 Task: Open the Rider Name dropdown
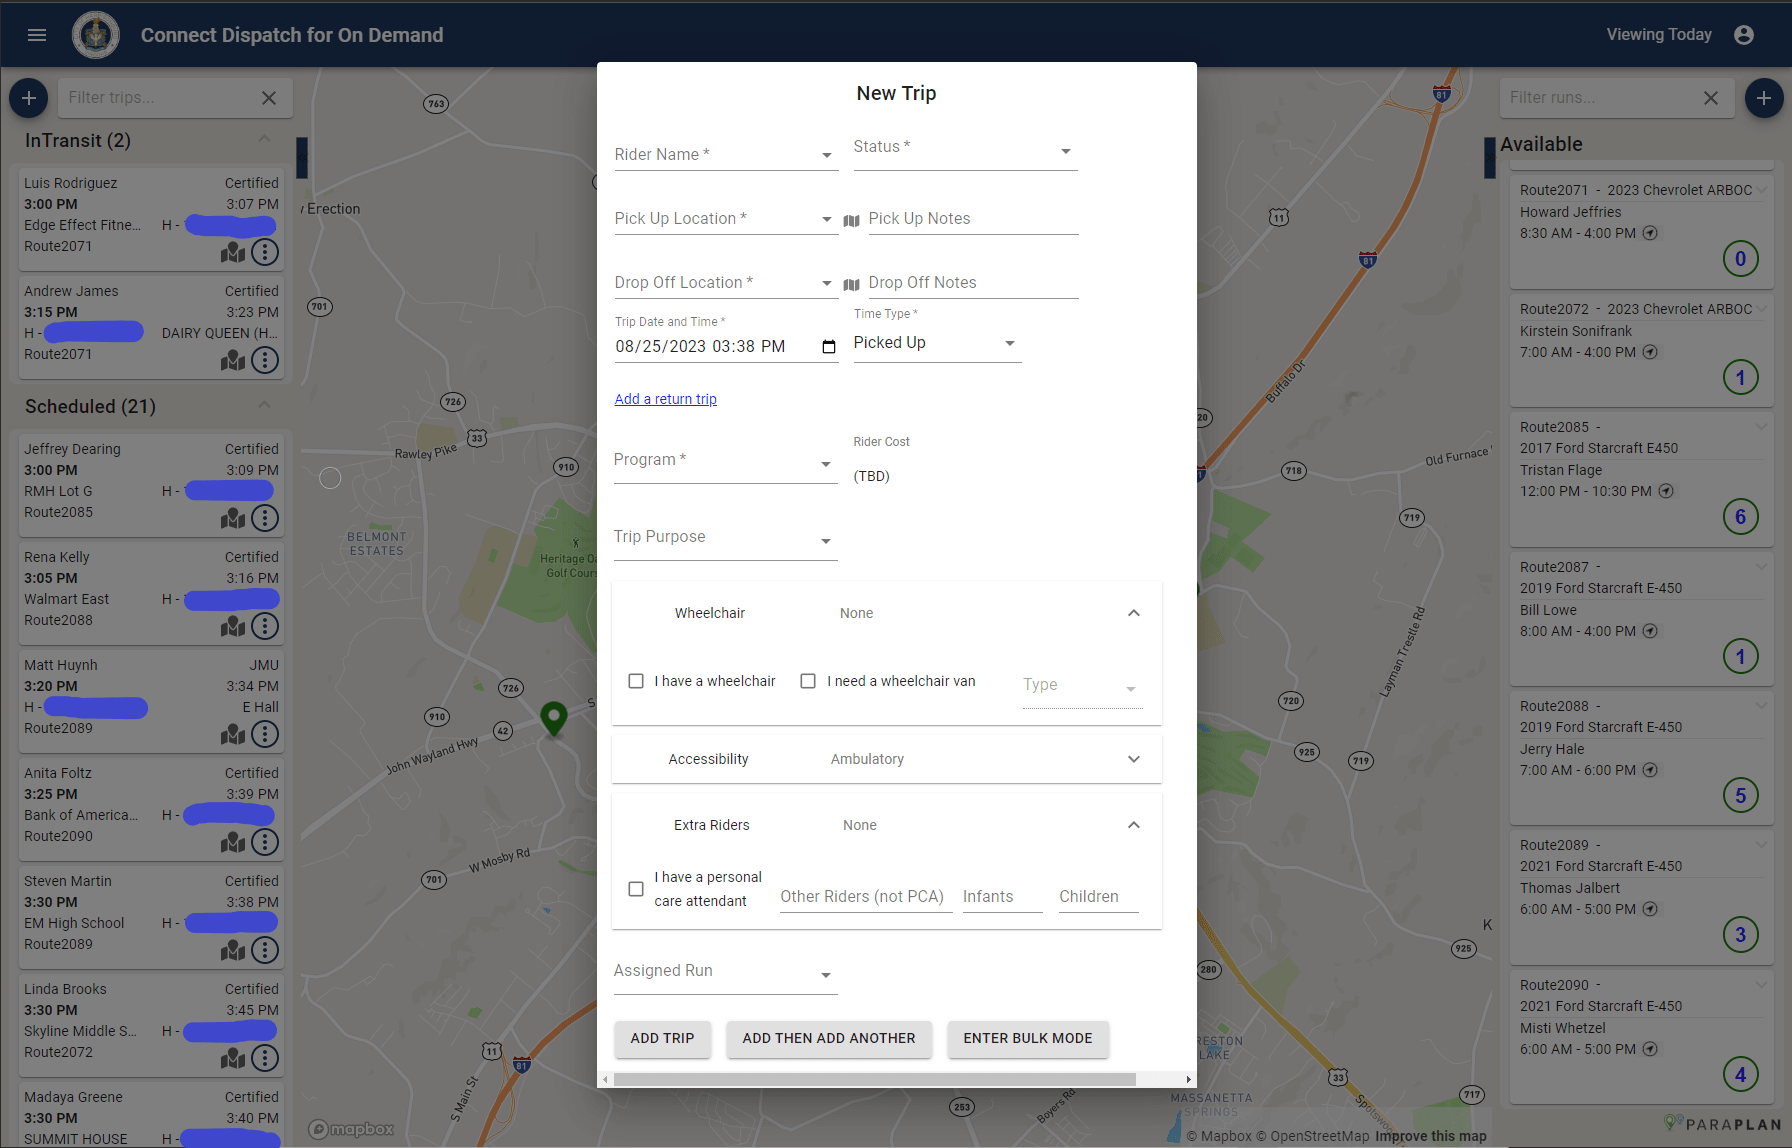tap(726, 155)
